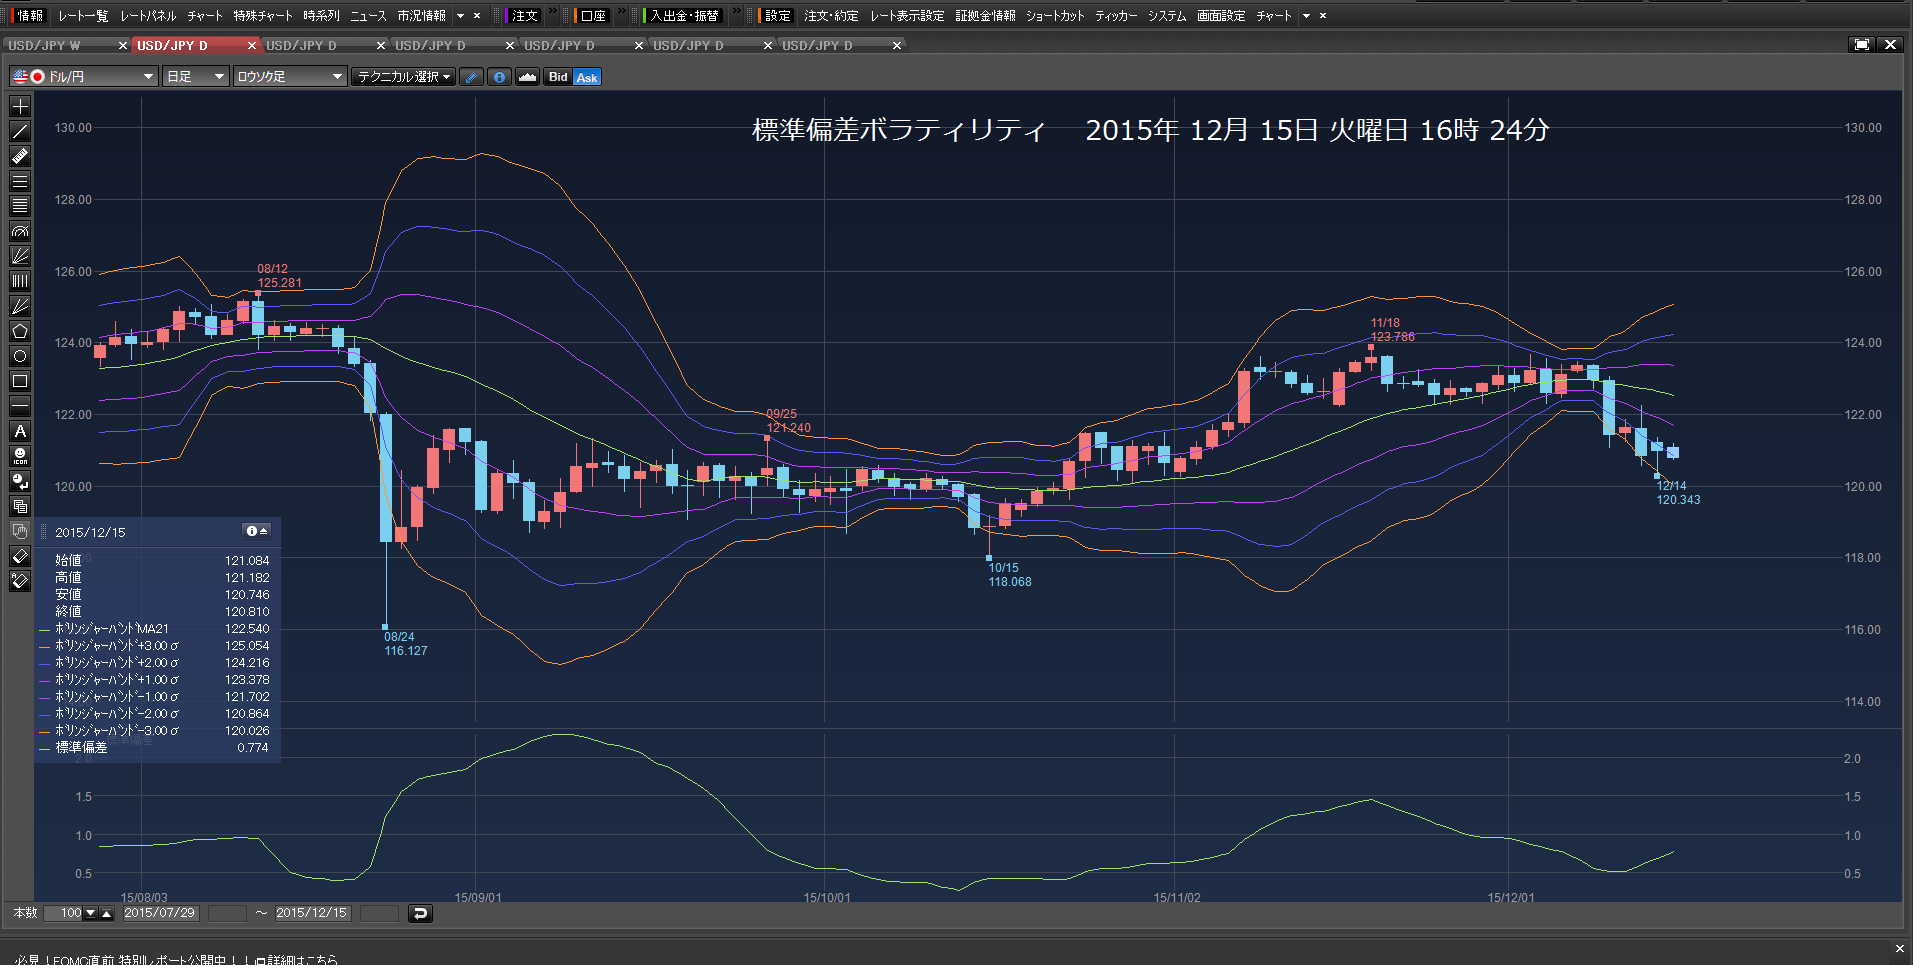
Task: Open the 情報 menu
Action: 30,16
